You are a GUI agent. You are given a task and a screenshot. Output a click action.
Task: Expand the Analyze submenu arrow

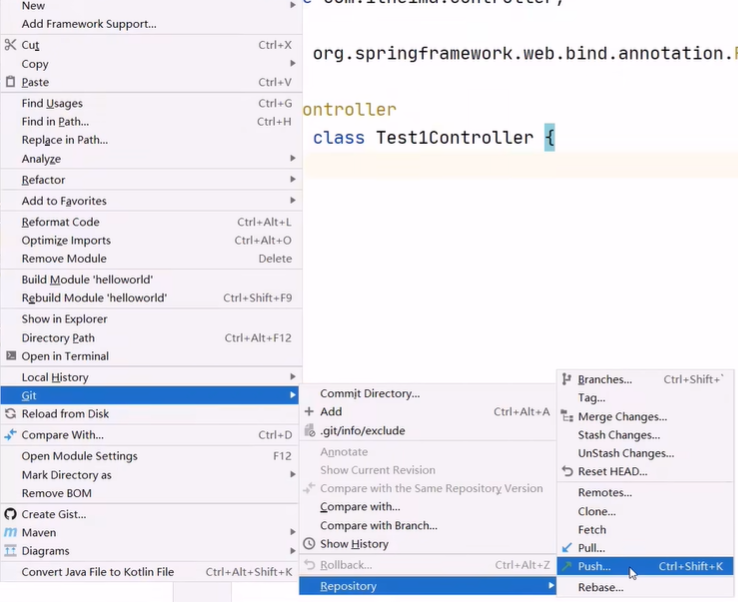tap(293, 158)
